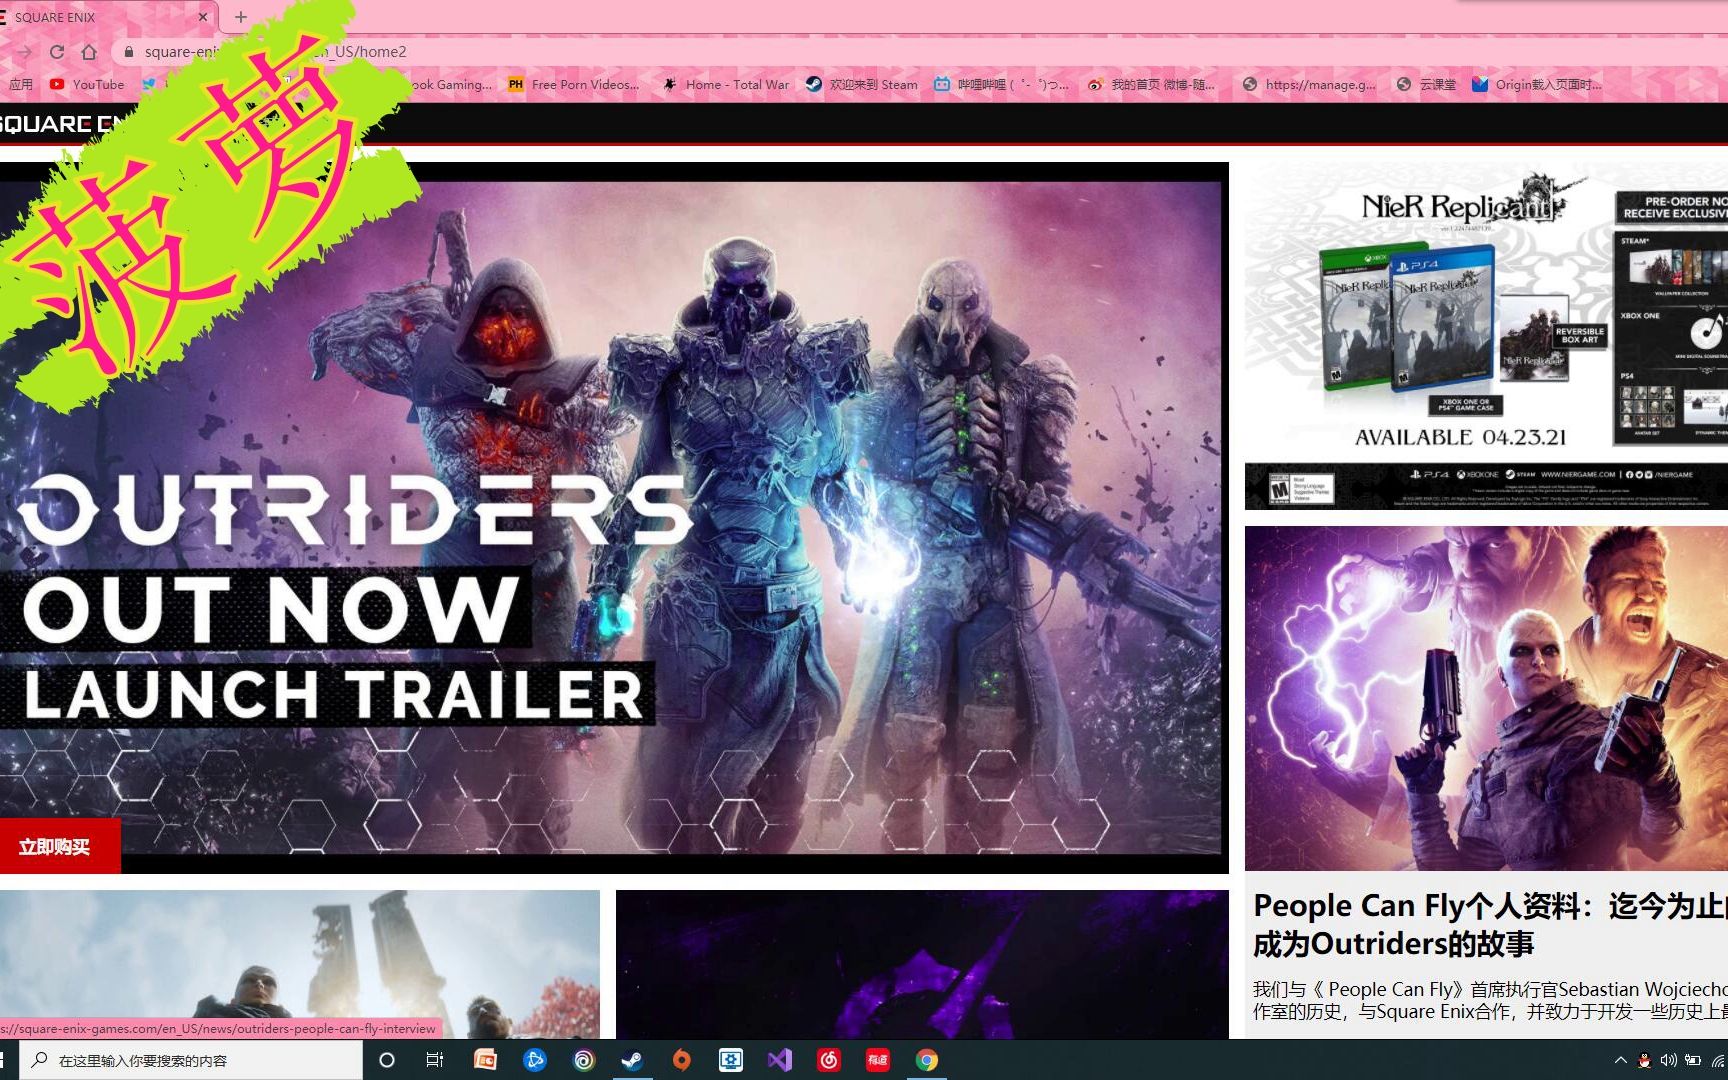This screenshot has height=1080, width=1728.
Task: Launch the orange PowerPoint-style taskbar app
Action: click(x=485, y=1060)
